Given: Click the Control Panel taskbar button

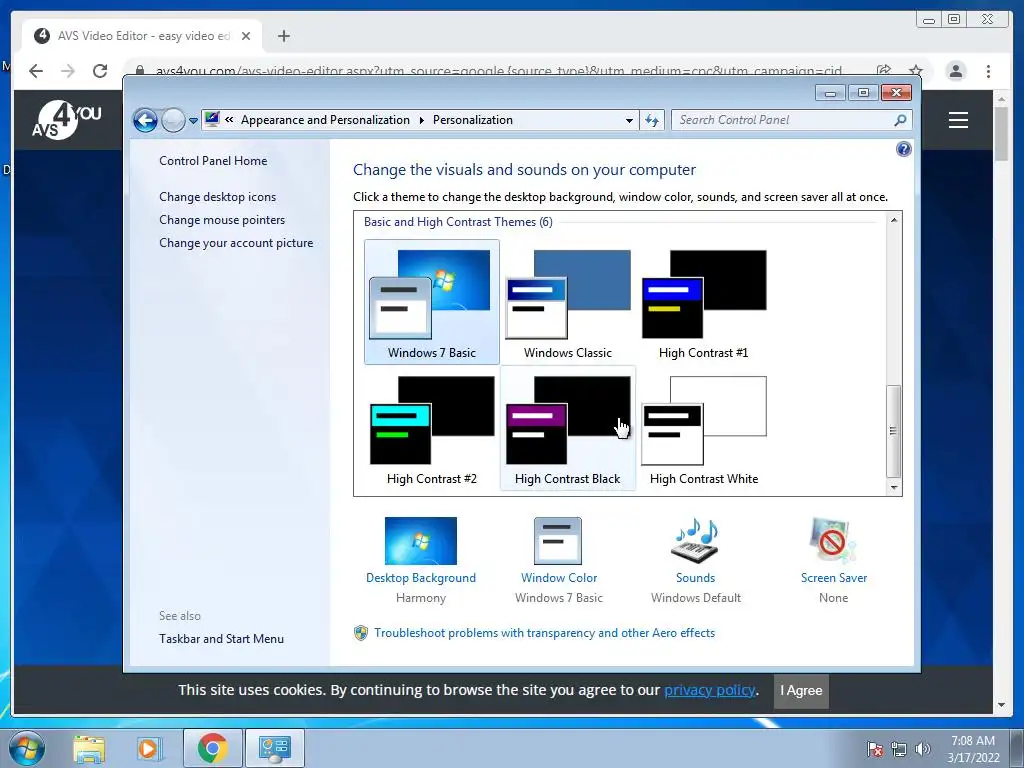Looking at the screenshot, I should point(274,748).
